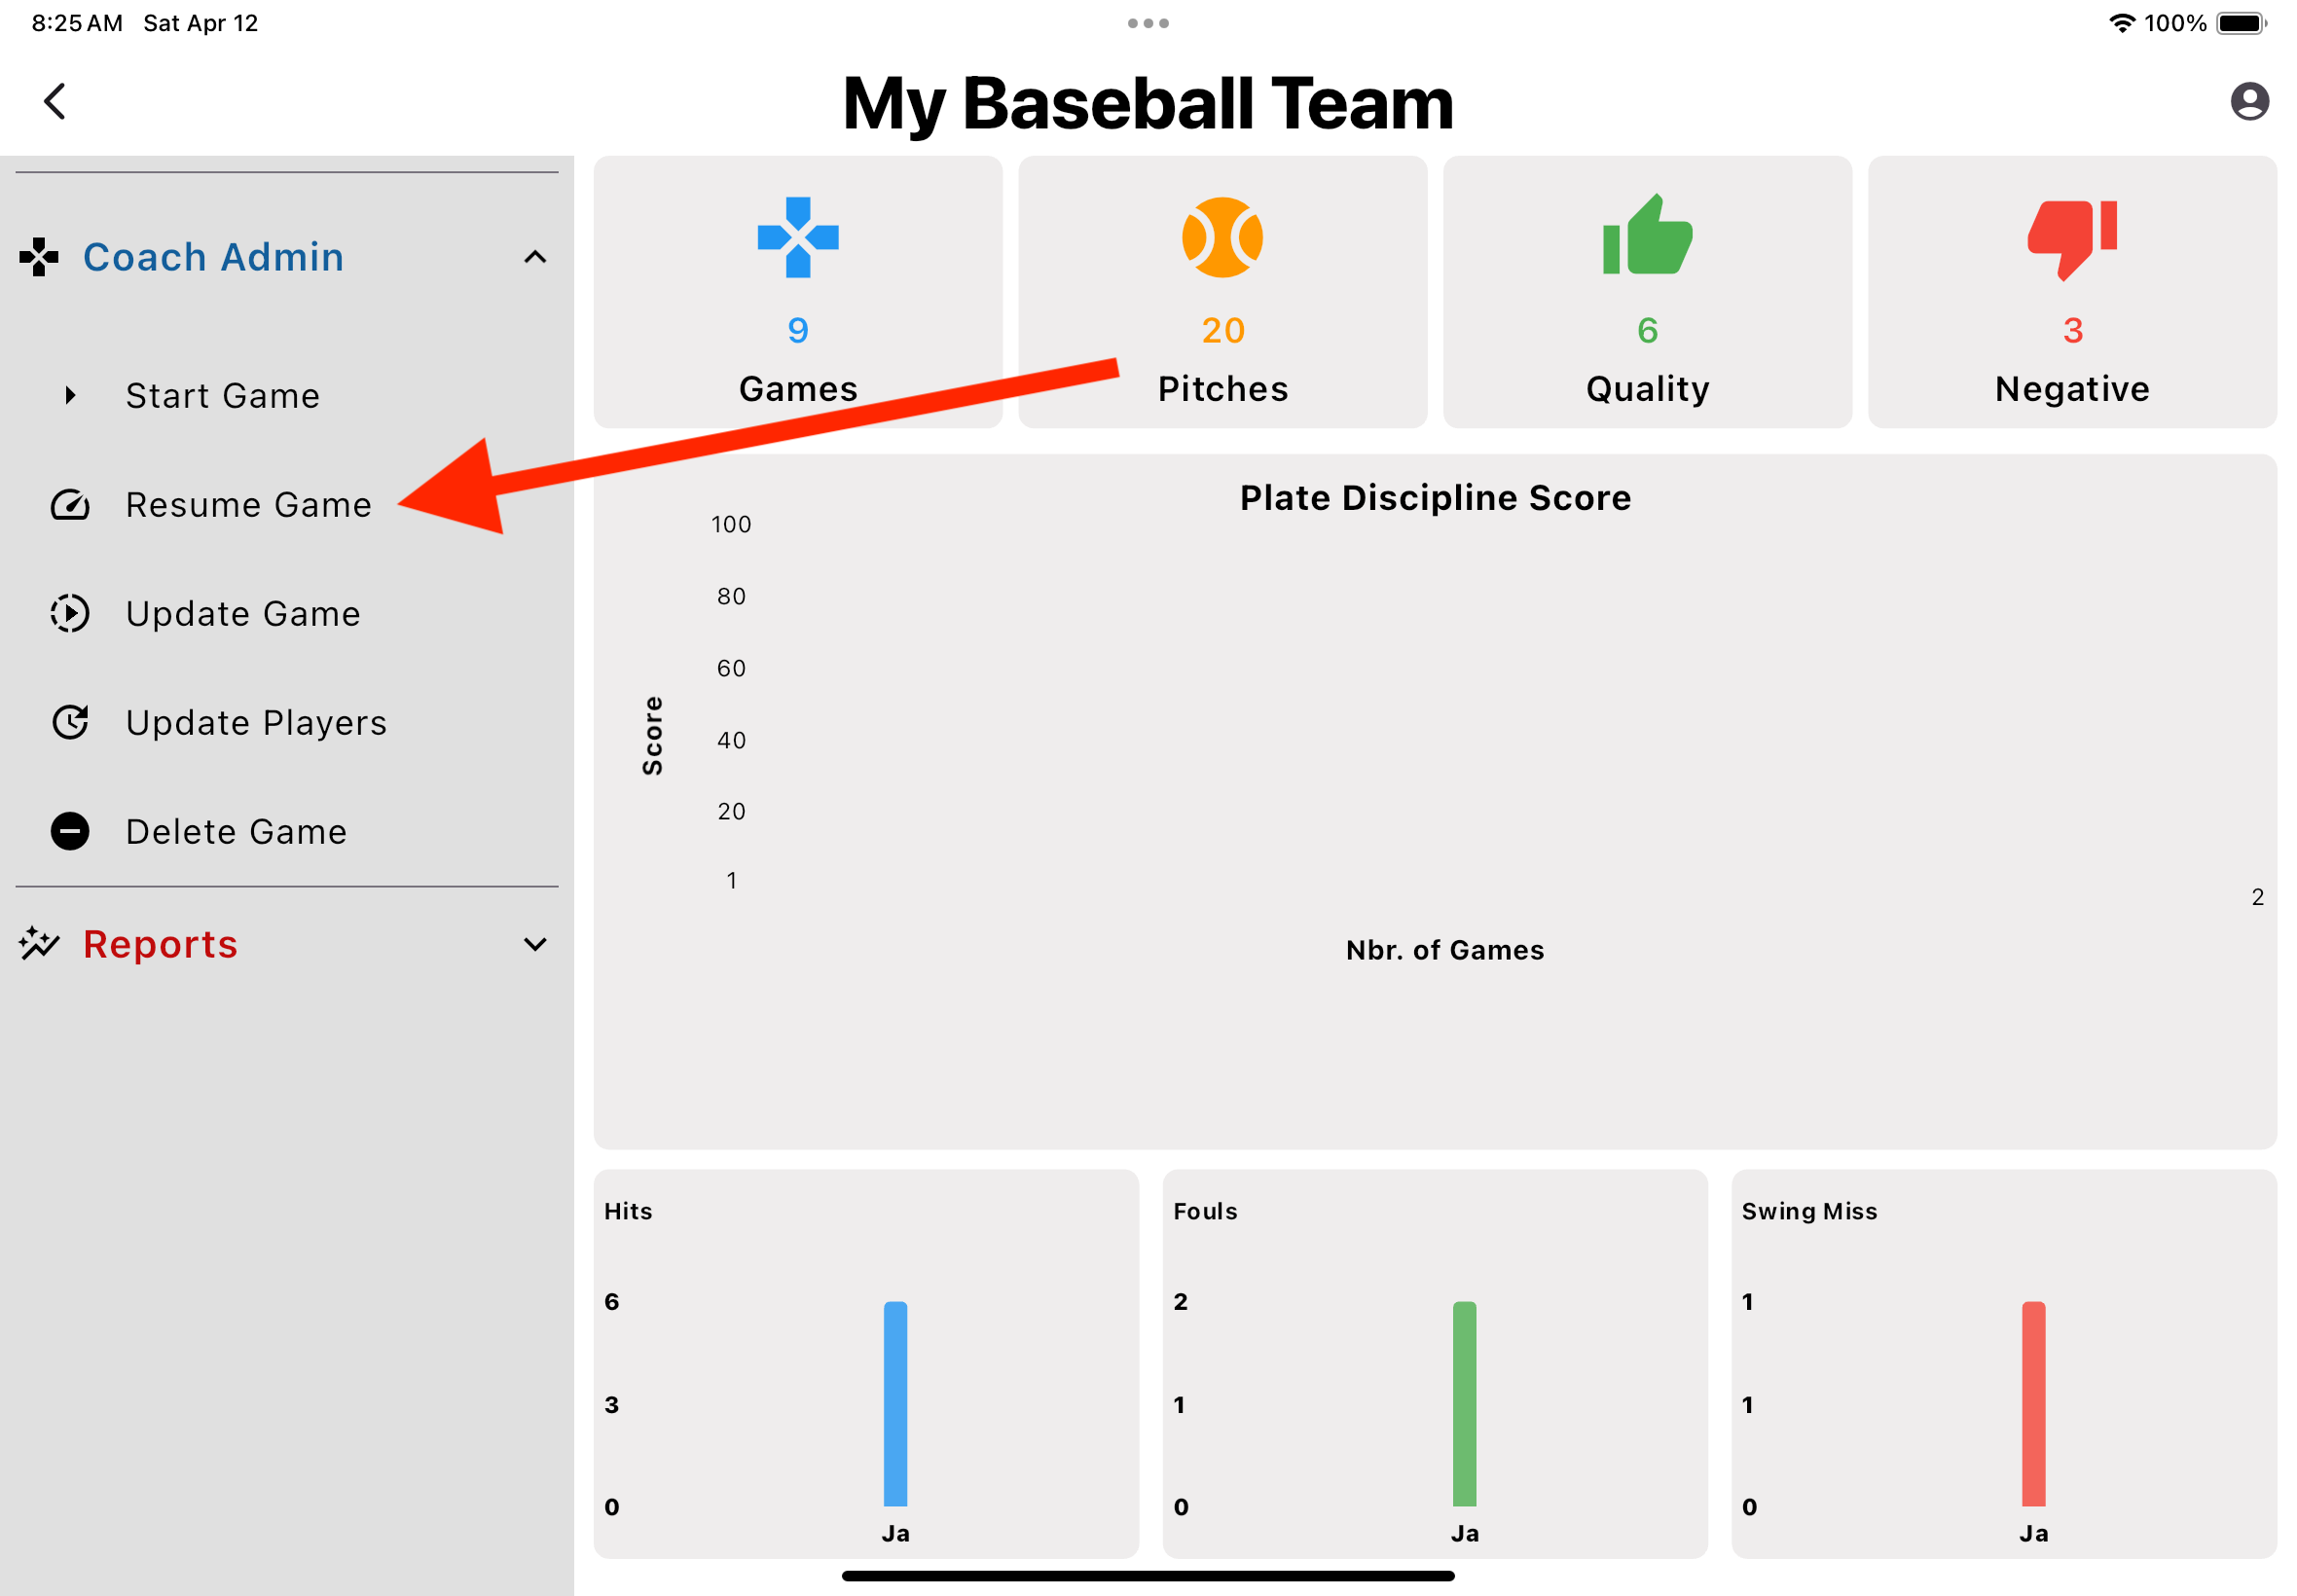Screen dimensions: 2297x1596
Task: Select the orange Pitches baseball icon
Action: click(1222, 237)
